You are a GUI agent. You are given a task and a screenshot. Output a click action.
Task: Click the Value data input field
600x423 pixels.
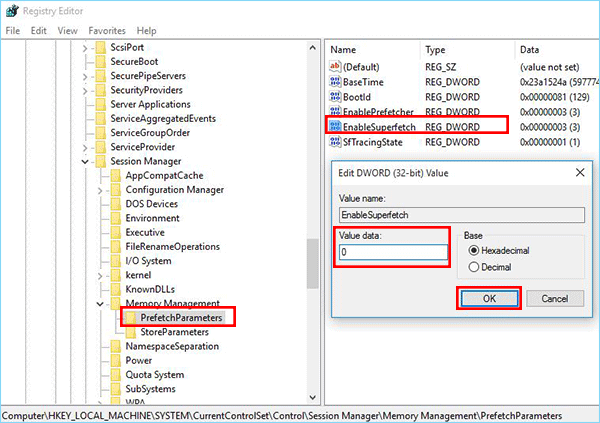pos(393,252)
